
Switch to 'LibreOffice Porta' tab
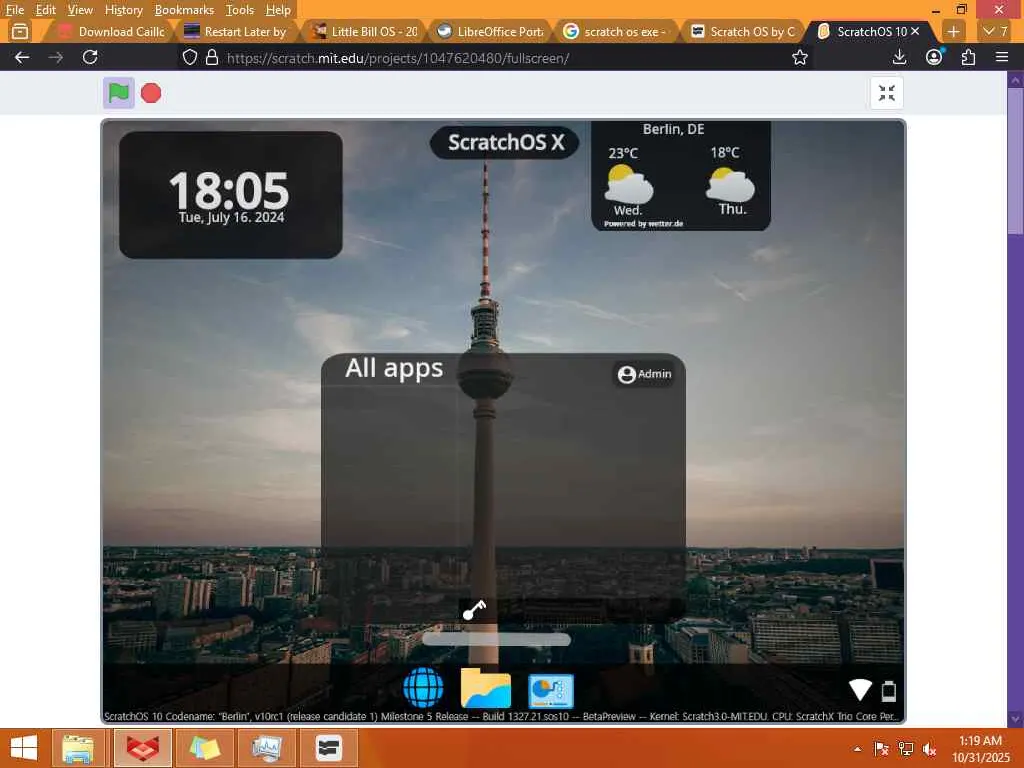(x=490, y=31)
